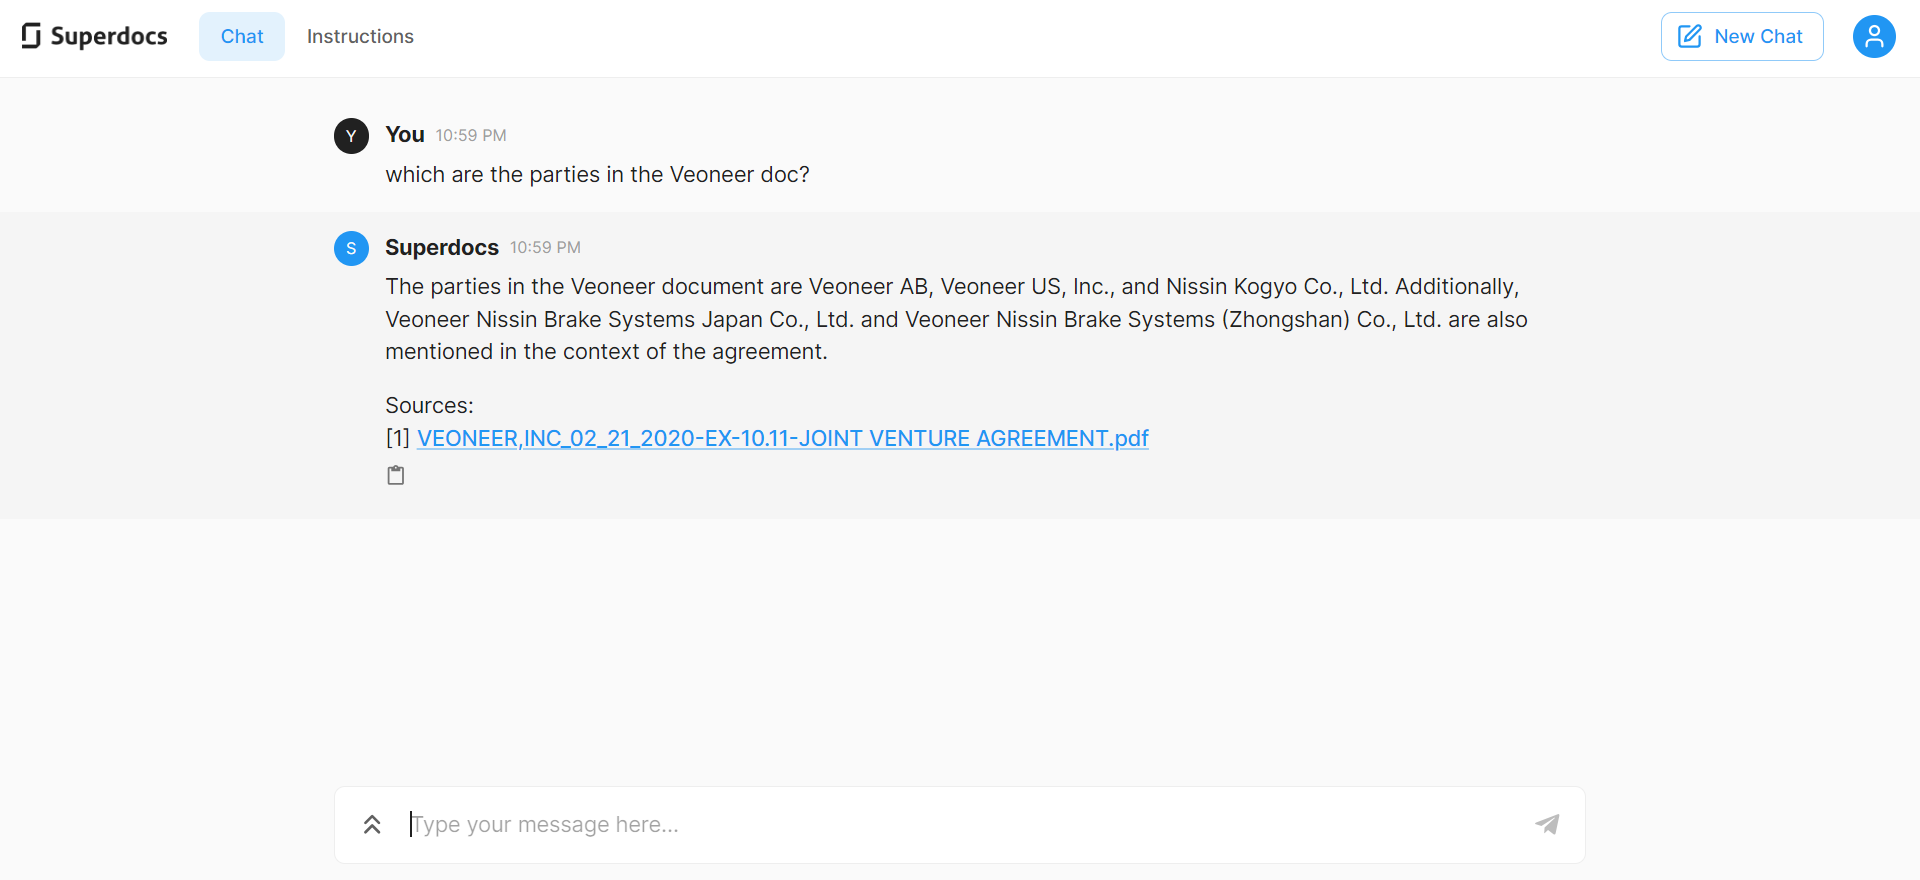The width and height of the screenshot is (1920, 880).
Task: Click the black Y user avatar
Action: [351, 136]
